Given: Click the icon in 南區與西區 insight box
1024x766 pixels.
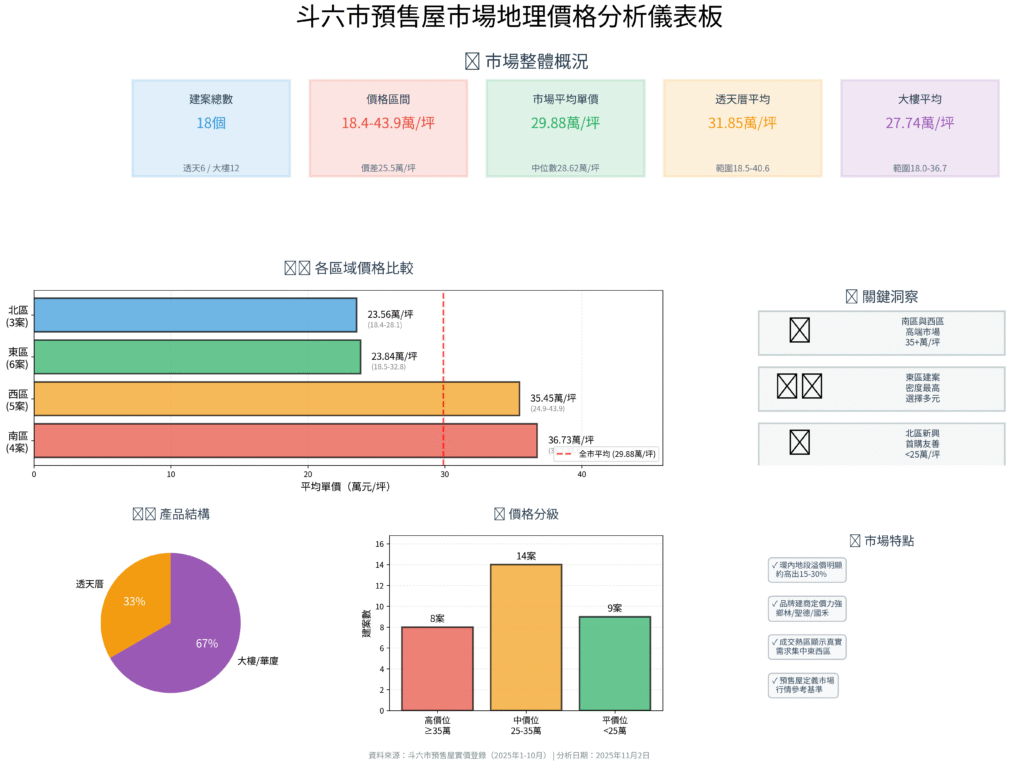Looking at the screenshot, I should (x=799, y=331).
